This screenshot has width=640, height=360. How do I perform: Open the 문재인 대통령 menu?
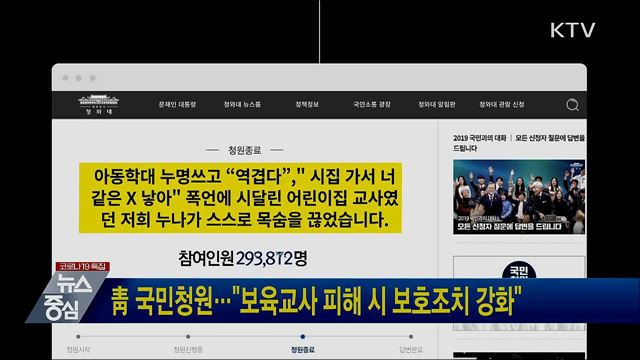(x=178, y=104)
